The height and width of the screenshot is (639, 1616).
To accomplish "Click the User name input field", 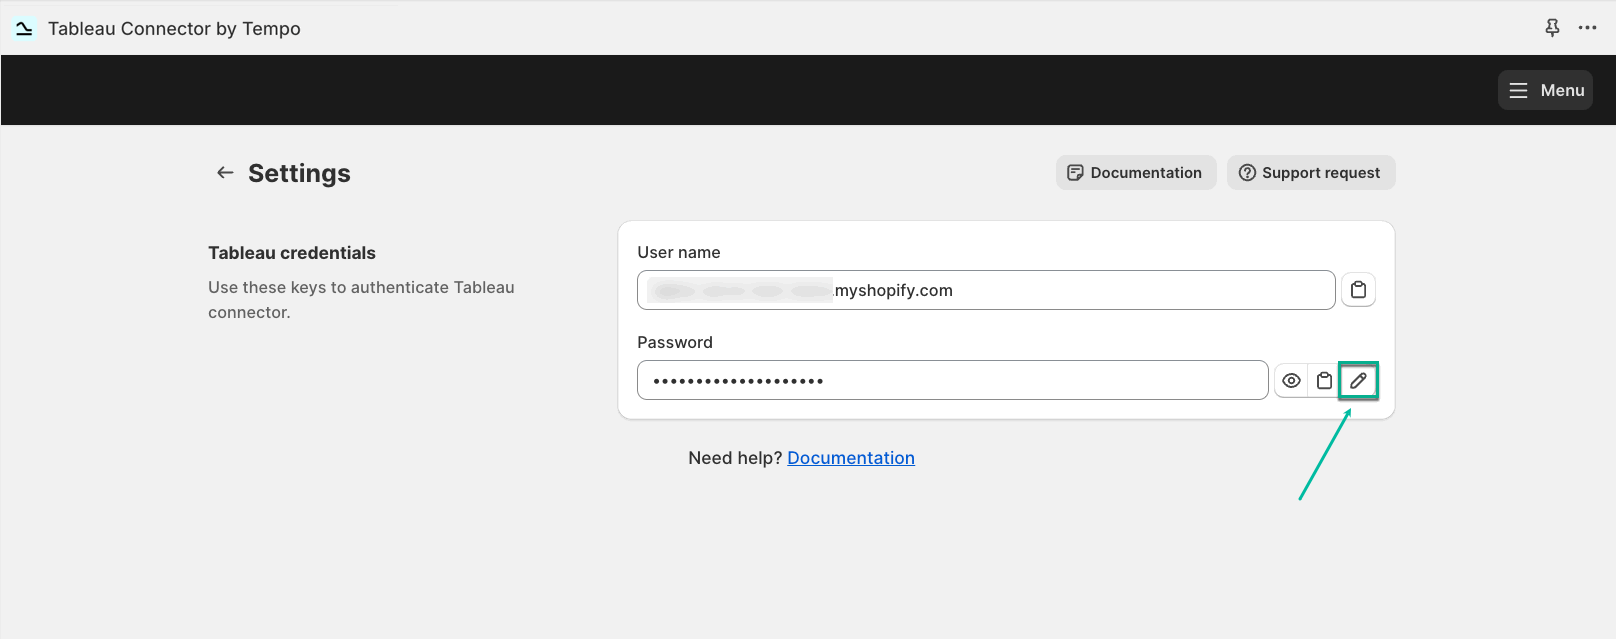I will pos(986,290).
